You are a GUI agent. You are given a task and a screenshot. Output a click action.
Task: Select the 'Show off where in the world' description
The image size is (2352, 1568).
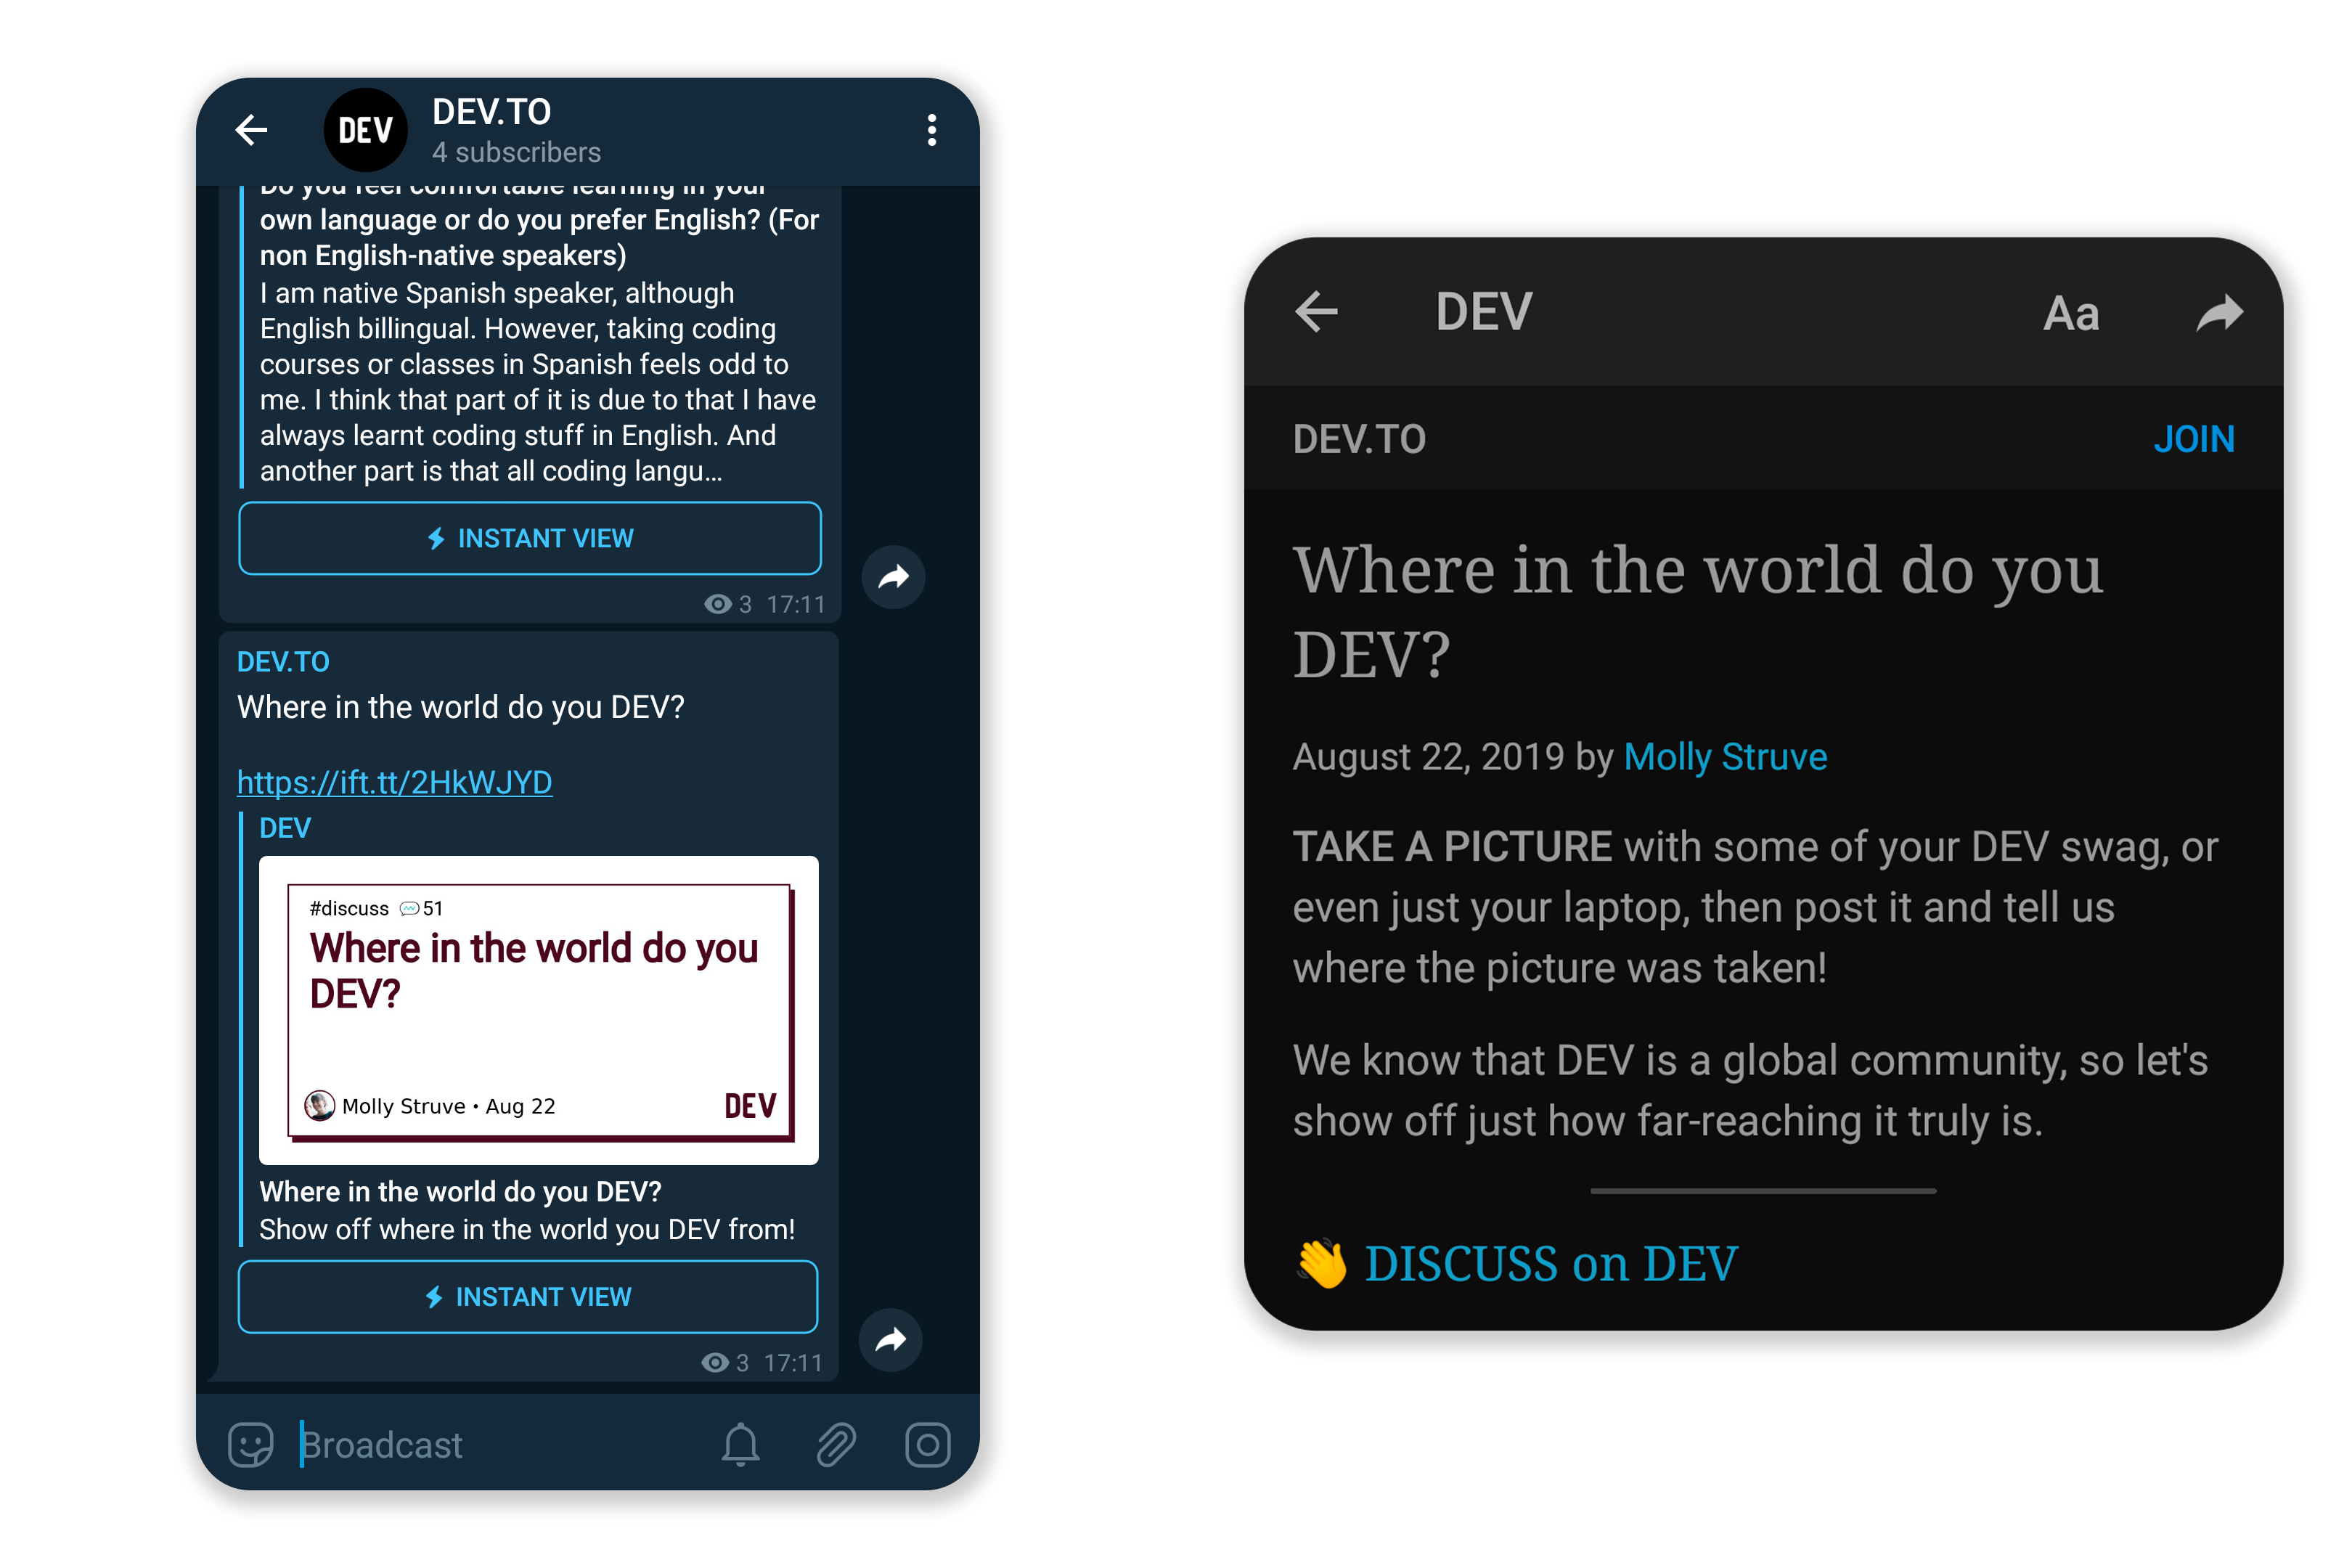click(x=527, y=1230)
